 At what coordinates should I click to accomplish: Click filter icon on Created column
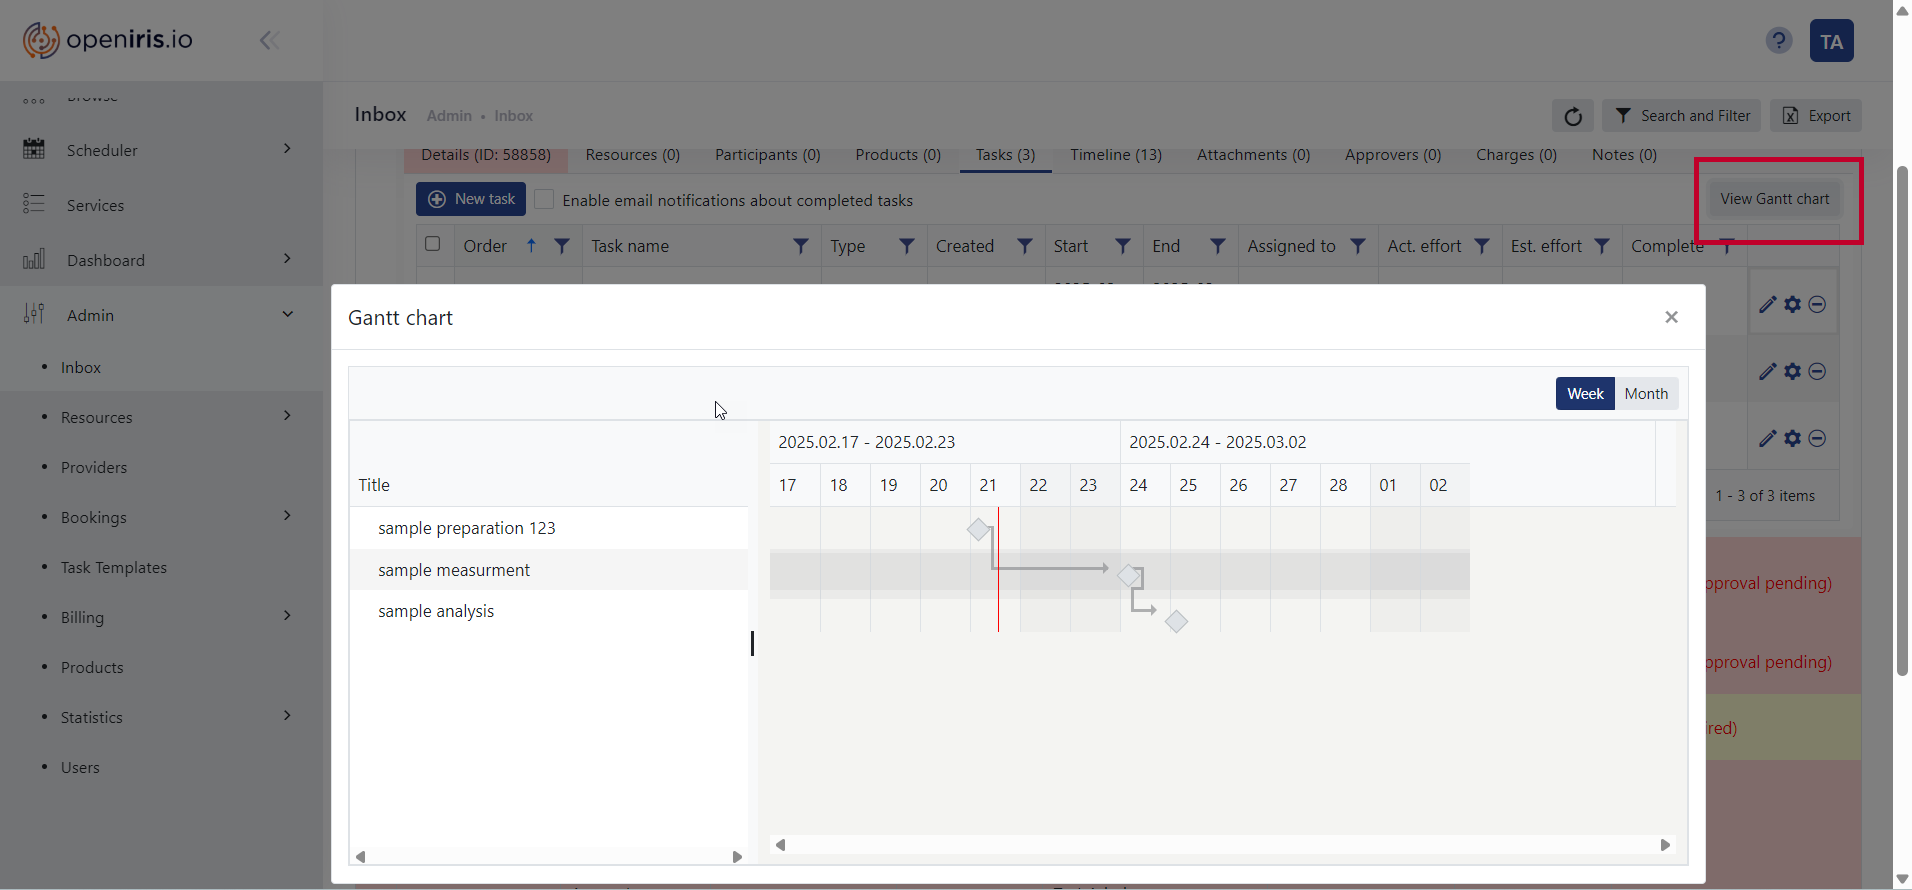click(x=1024, y=246)
